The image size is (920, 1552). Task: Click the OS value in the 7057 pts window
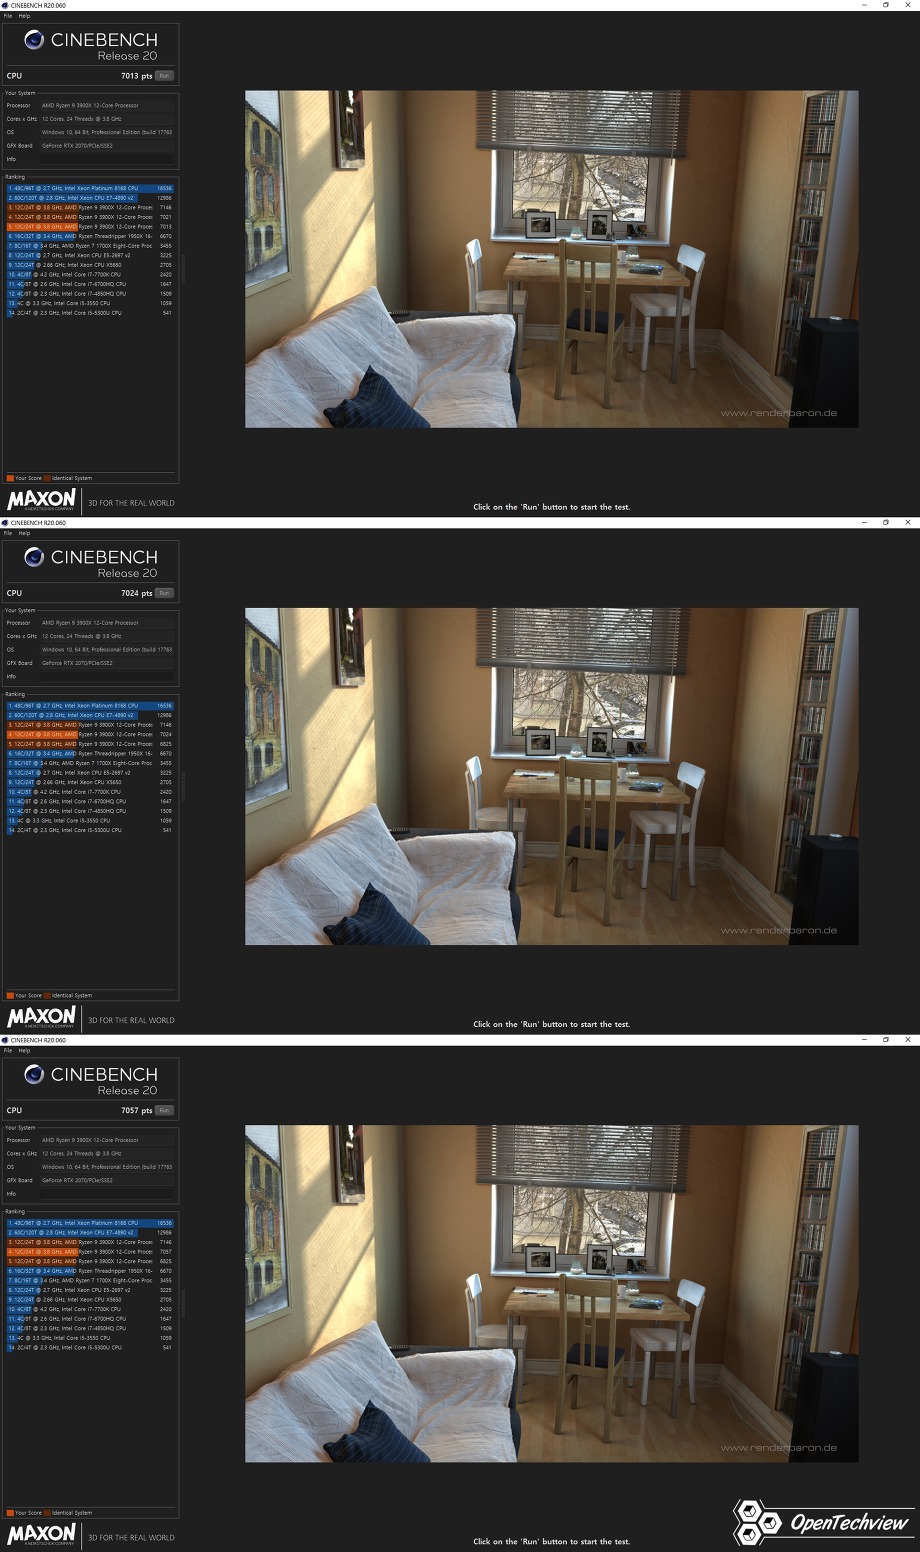pyautogui.click(x=107, y=1167)
